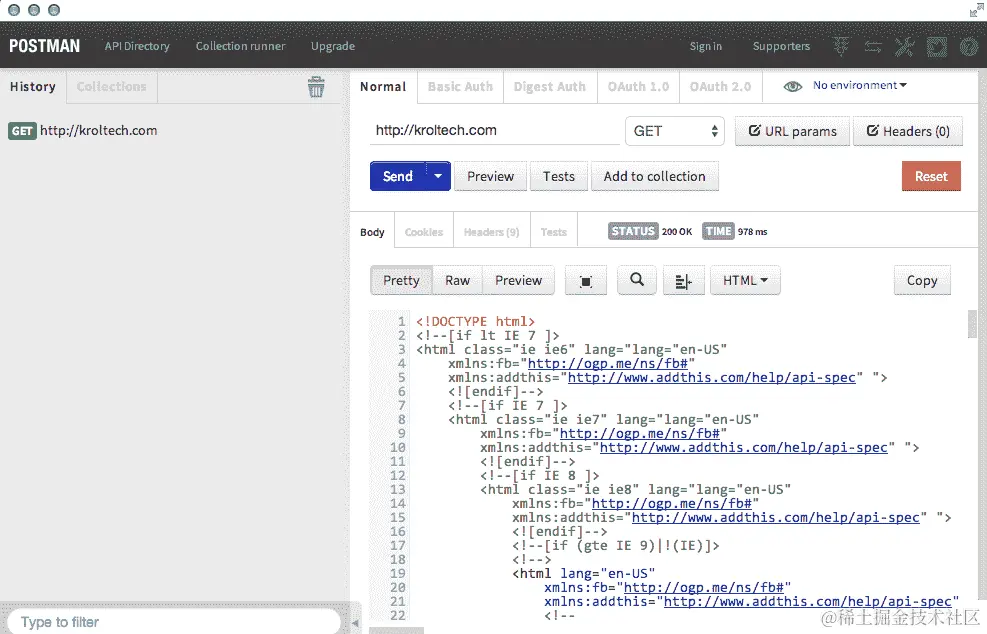The image size is (987, 634).
Task: Select history item http://kroltech.com
Action: click(98, 130)
